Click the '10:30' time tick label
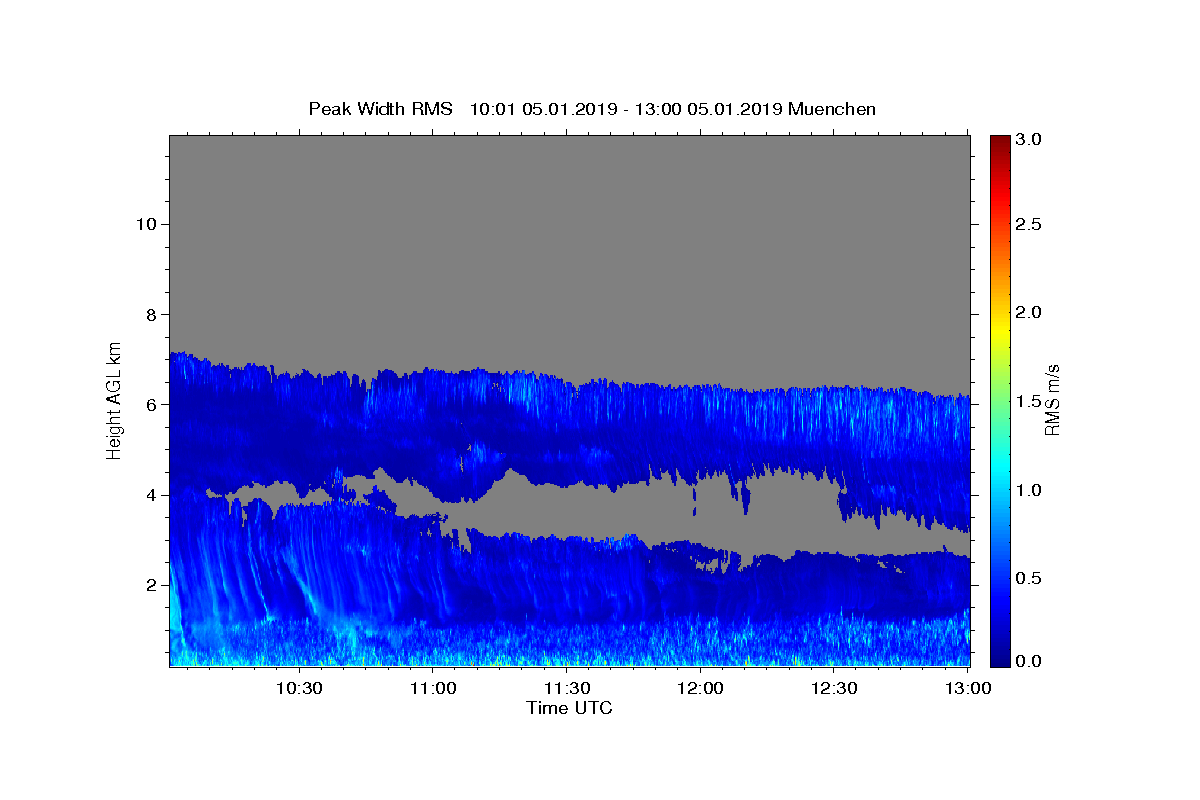1200x800 pixels. [299, 689]
